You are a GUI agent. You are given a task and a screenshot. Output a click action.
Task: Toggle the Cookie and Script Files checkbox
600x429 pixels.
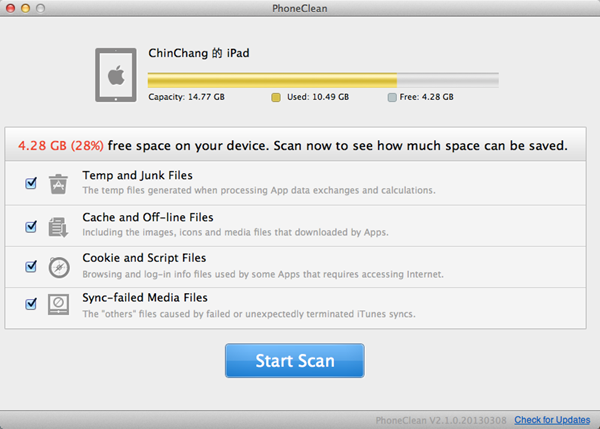click(31, 266)
